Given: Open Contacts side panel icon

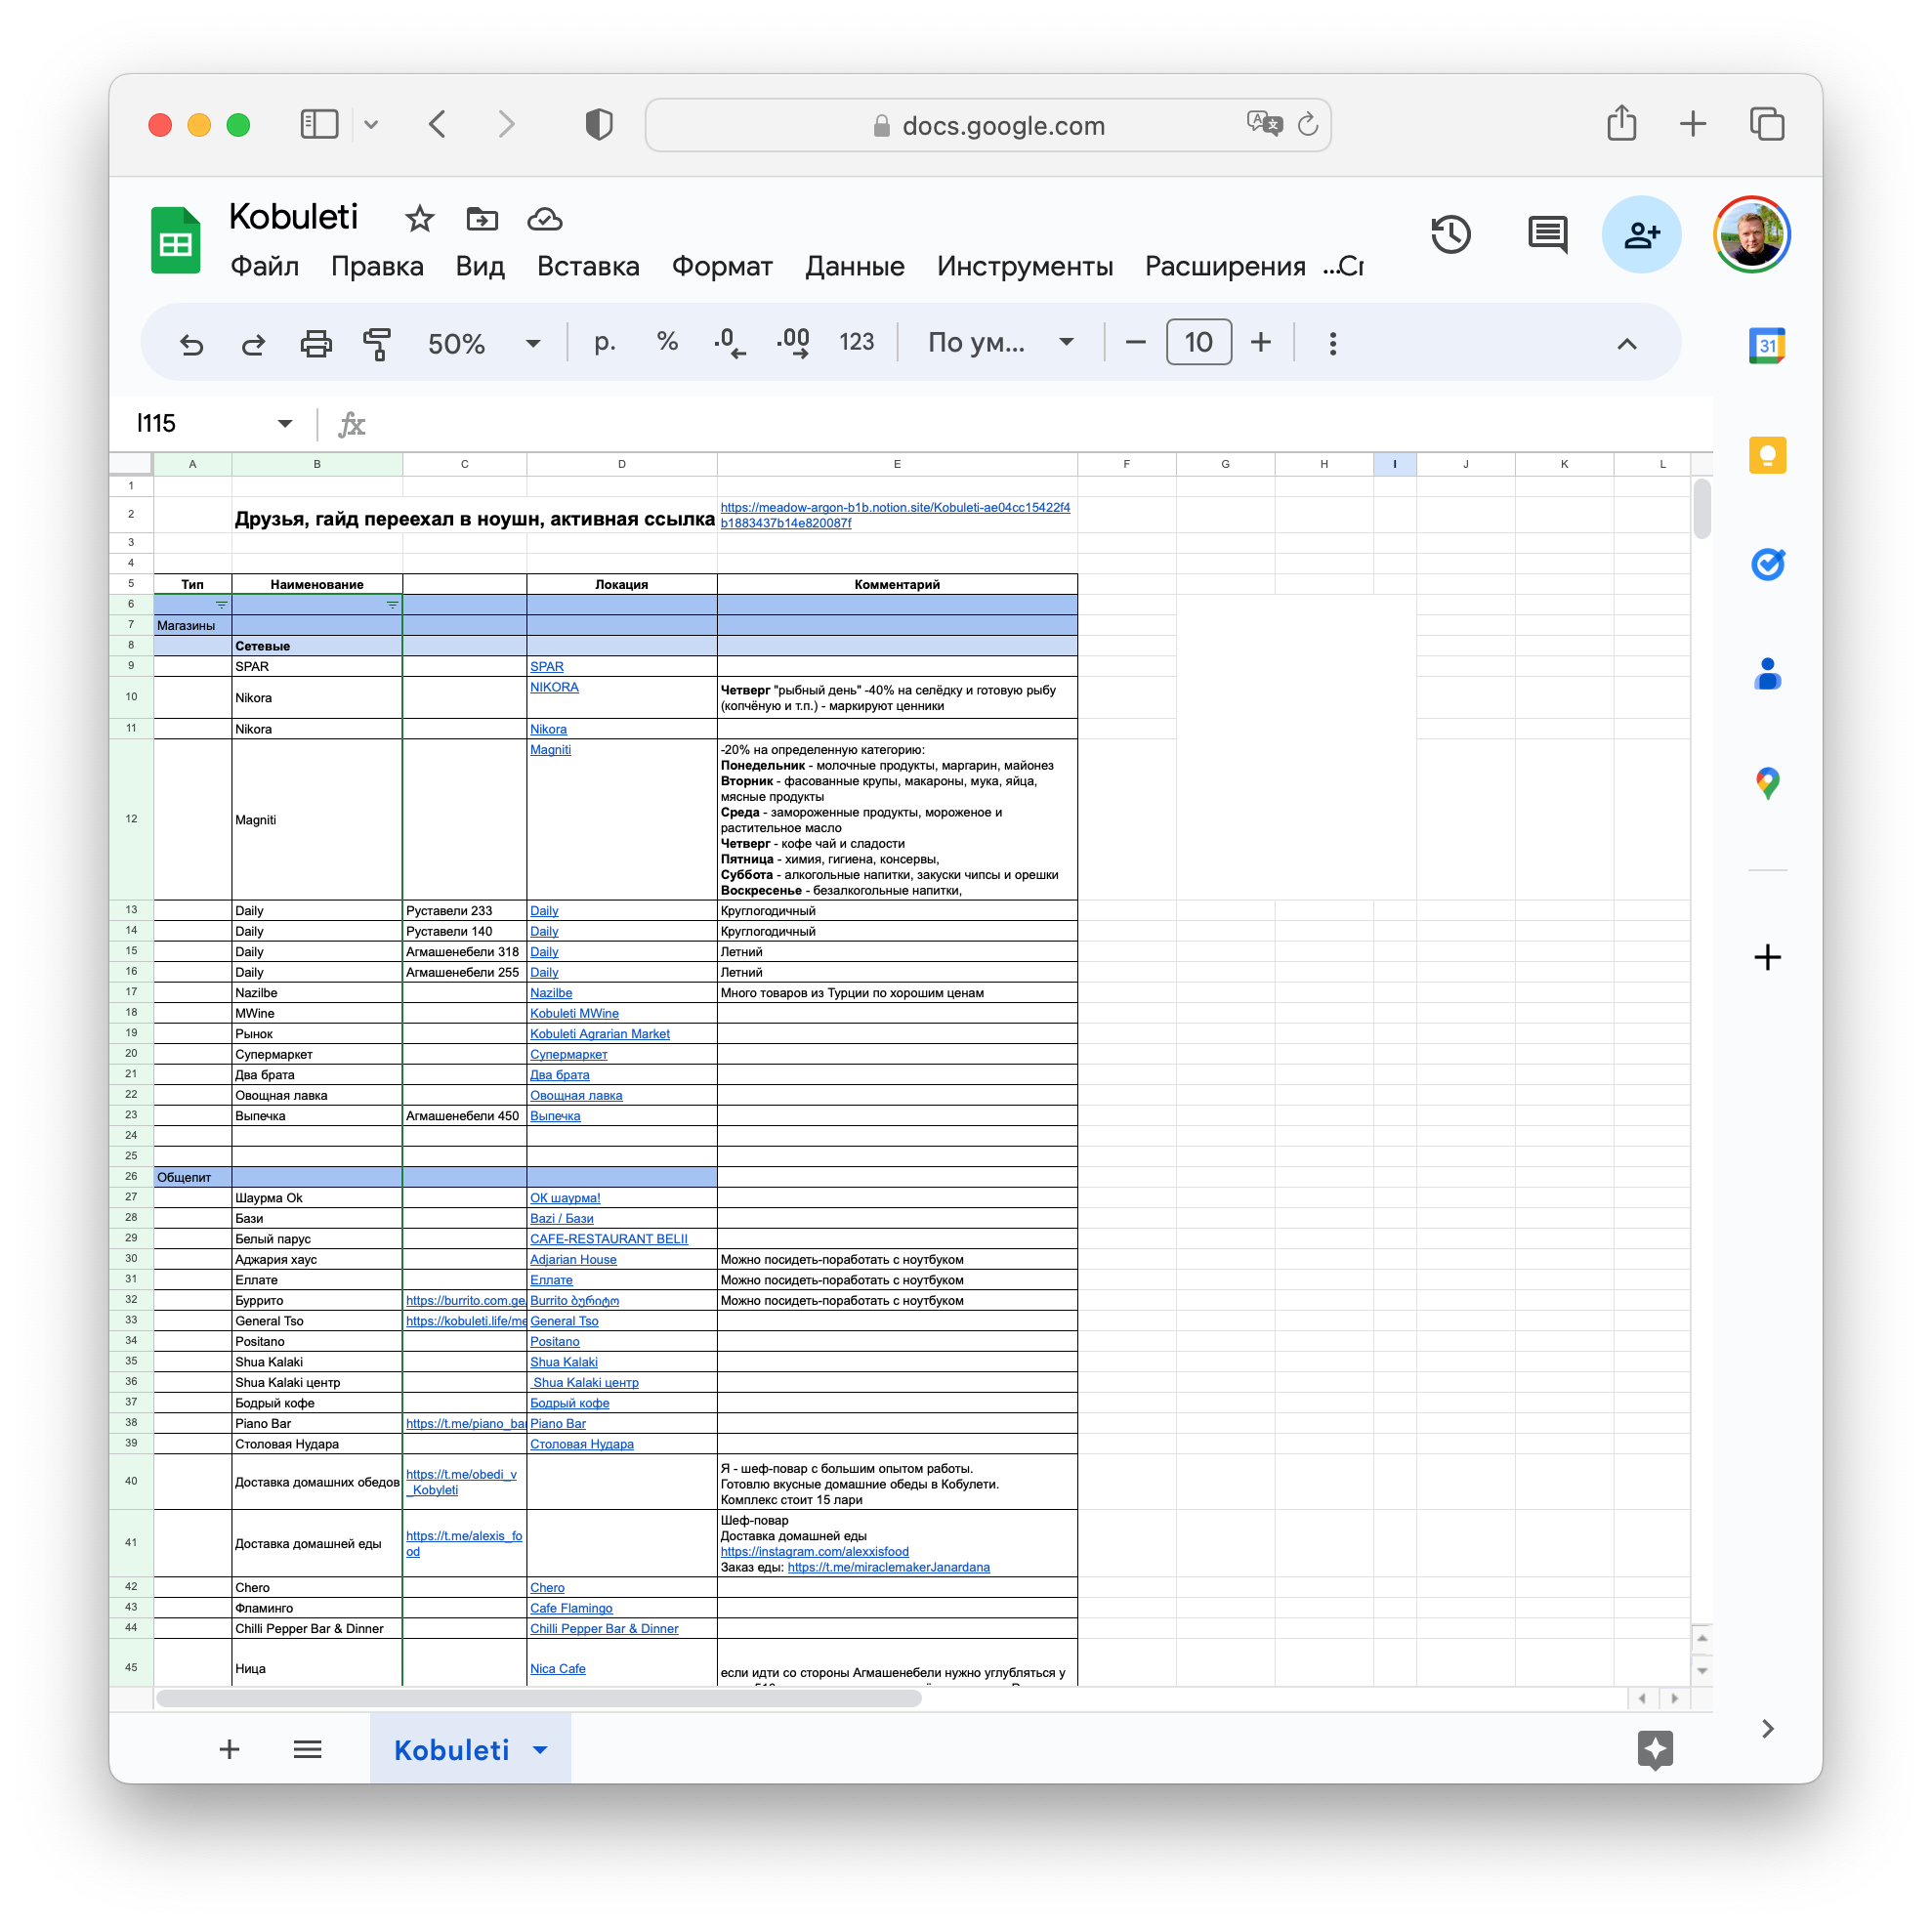Looking at the screenshot, I should tap(1767, 674).
